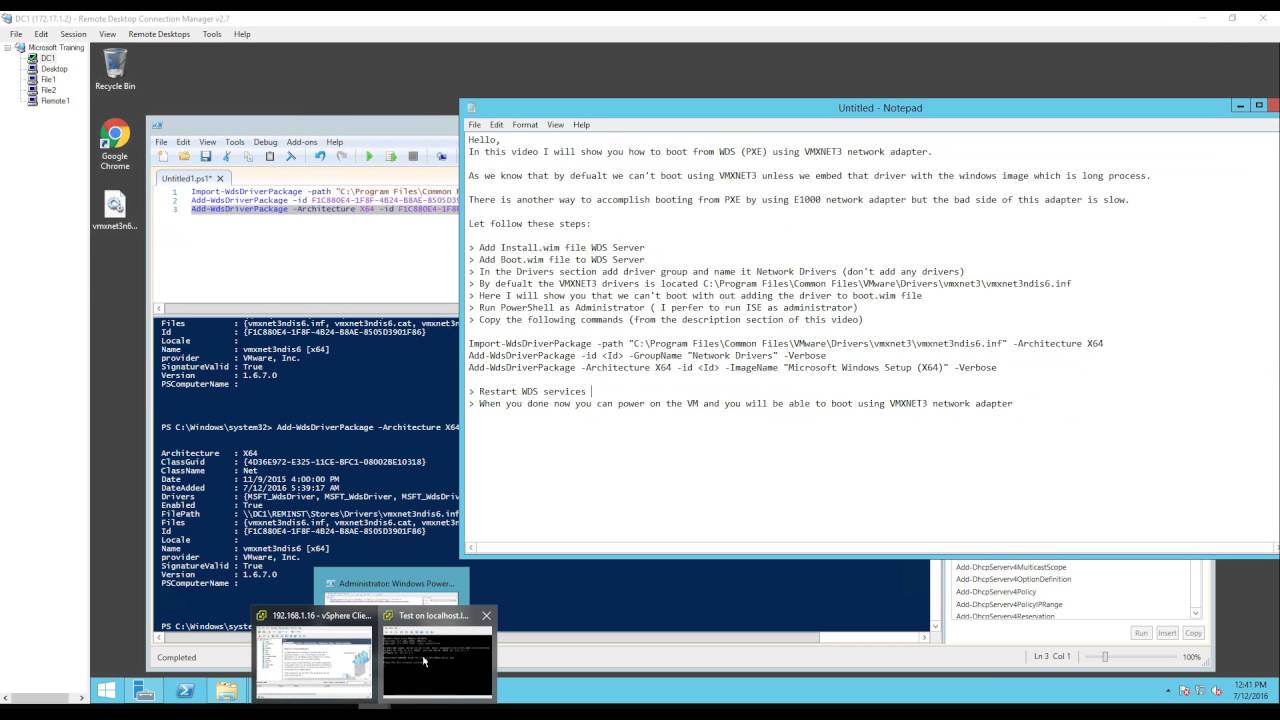Select Add-DhcpServerv4OptionDefinition command
Image resolution: width=1280 pixels, height=720 pixels.
1013,579
